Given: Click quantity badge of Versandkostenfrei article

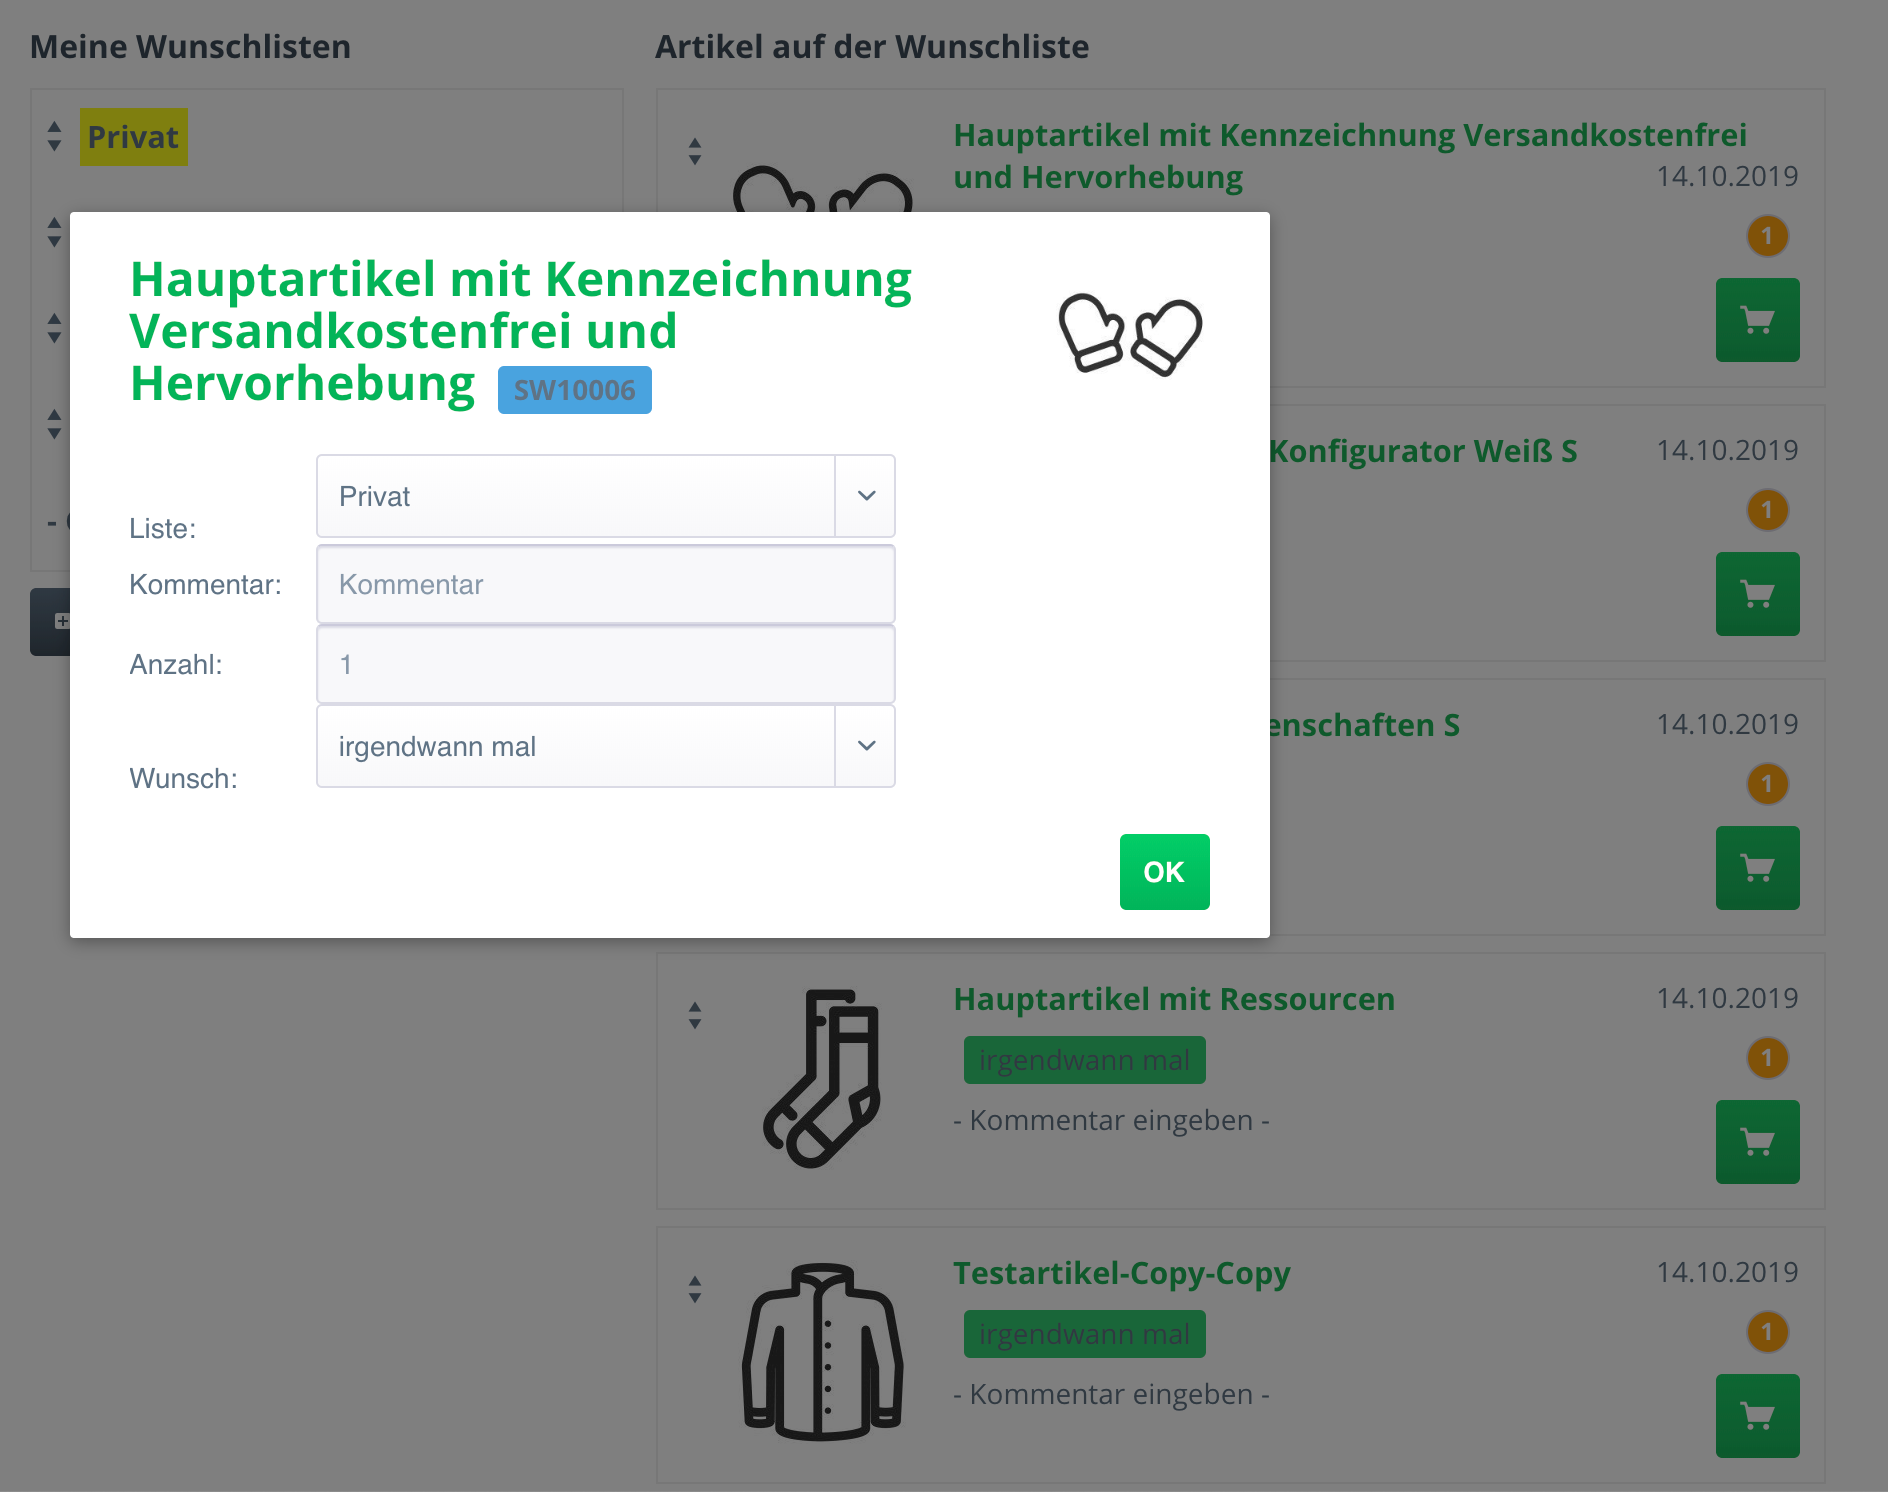Looking at the screenshot, I should [x=1767, y=236].
